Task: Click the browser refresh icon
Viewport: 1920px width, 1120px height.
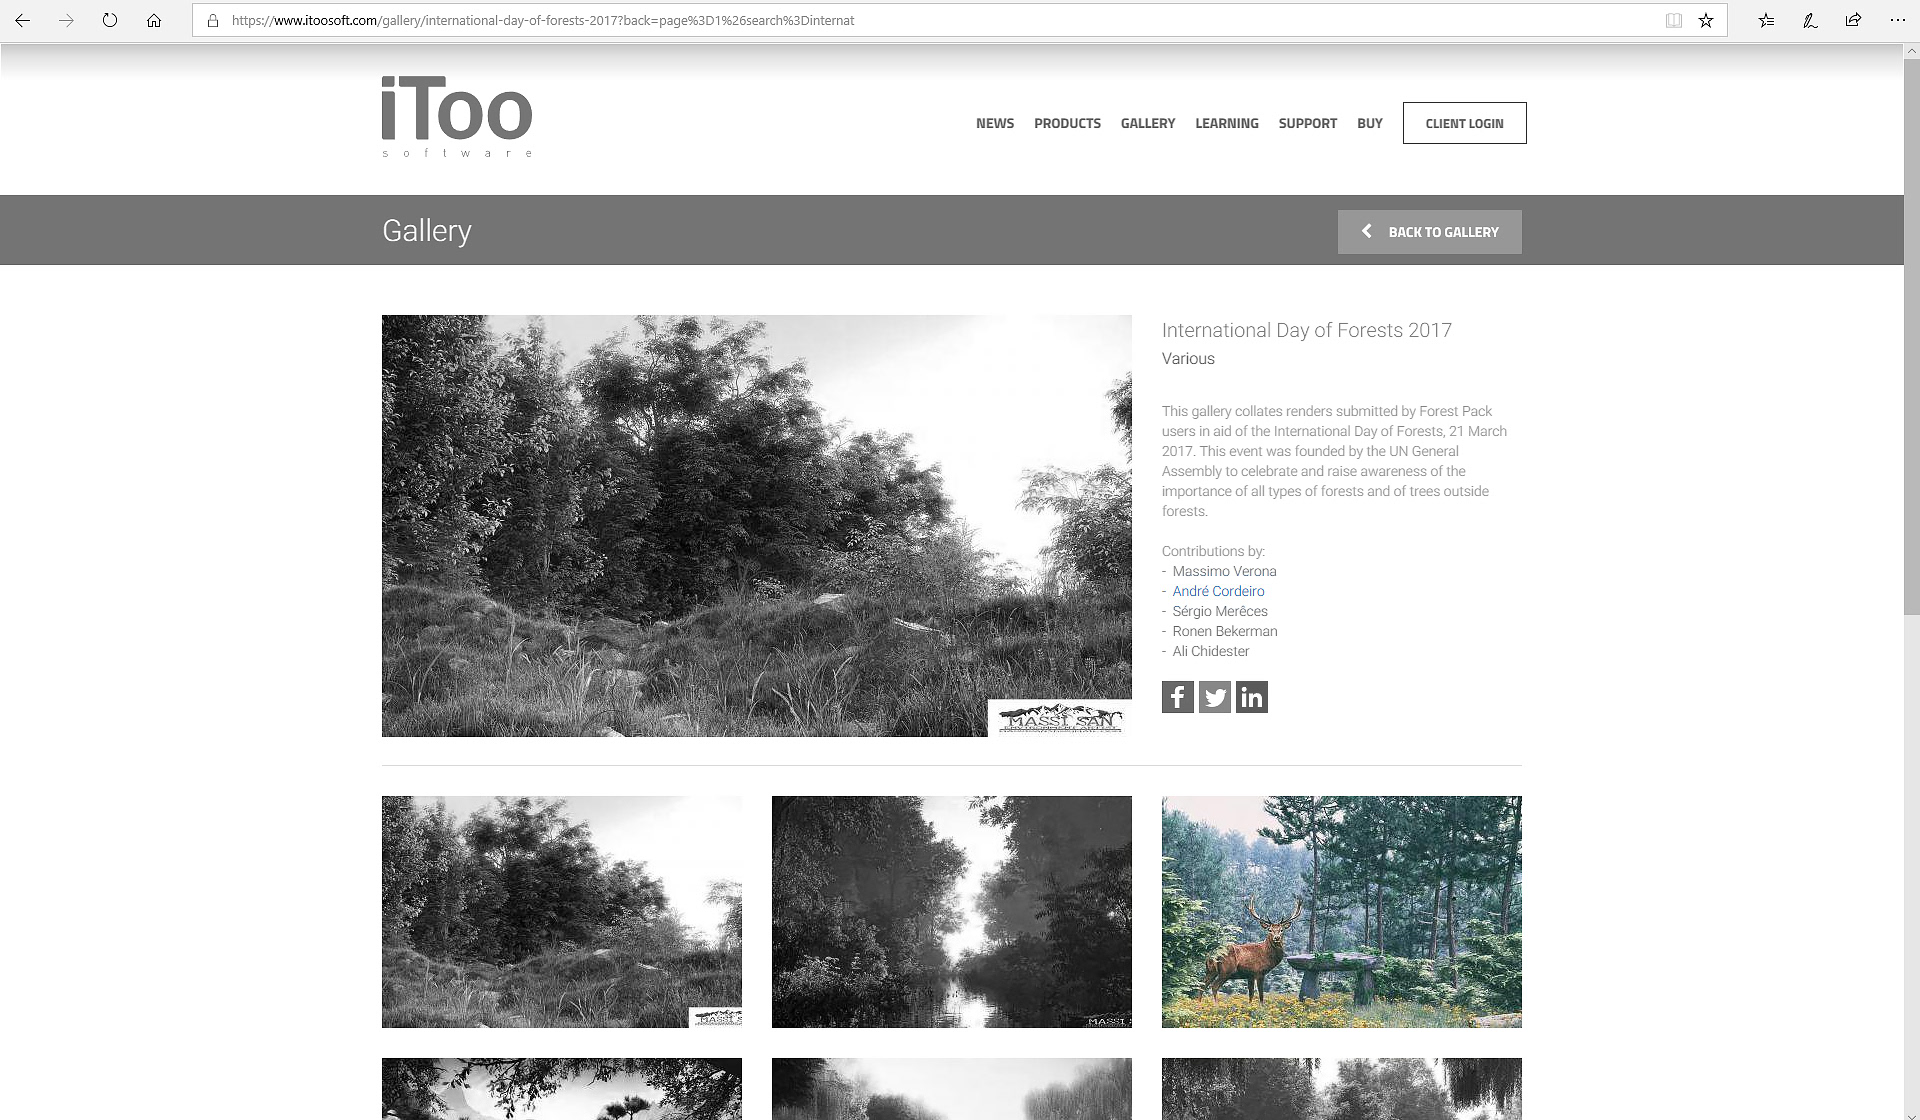Action: click(x=110, y=20)
